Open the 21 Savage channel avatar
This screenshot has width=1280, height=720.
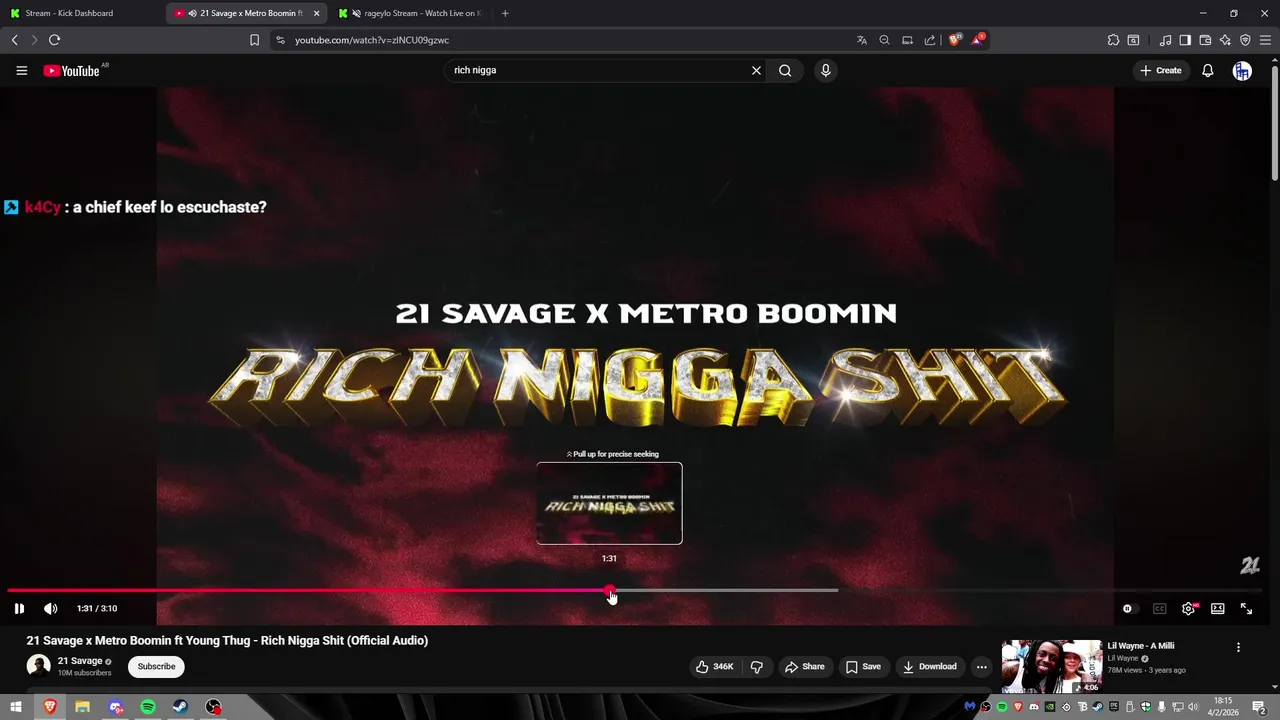[38, 666]
